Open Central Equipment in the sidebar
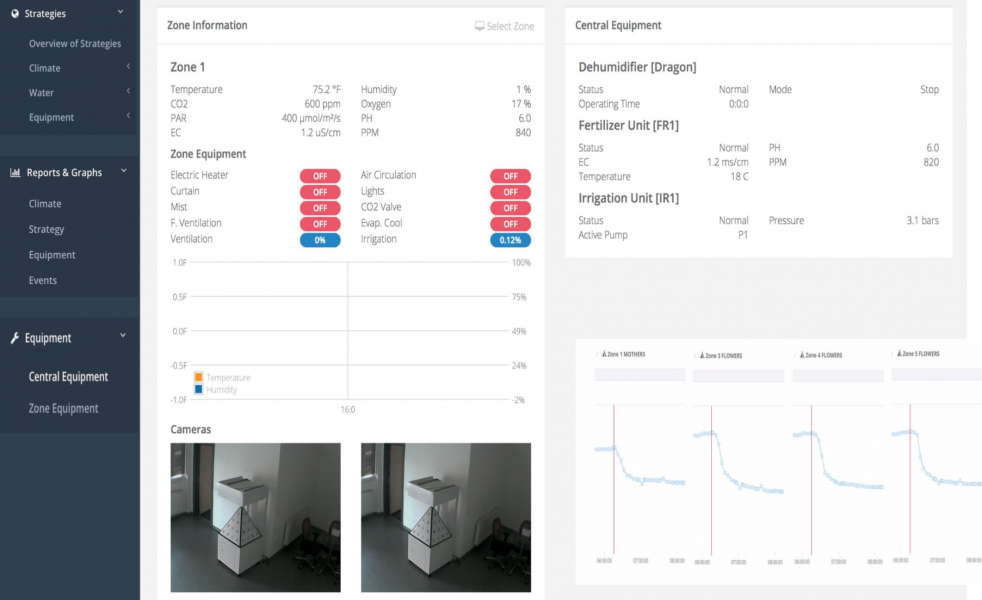The height and width of the screenshot is (600, 982). (68, 377)
